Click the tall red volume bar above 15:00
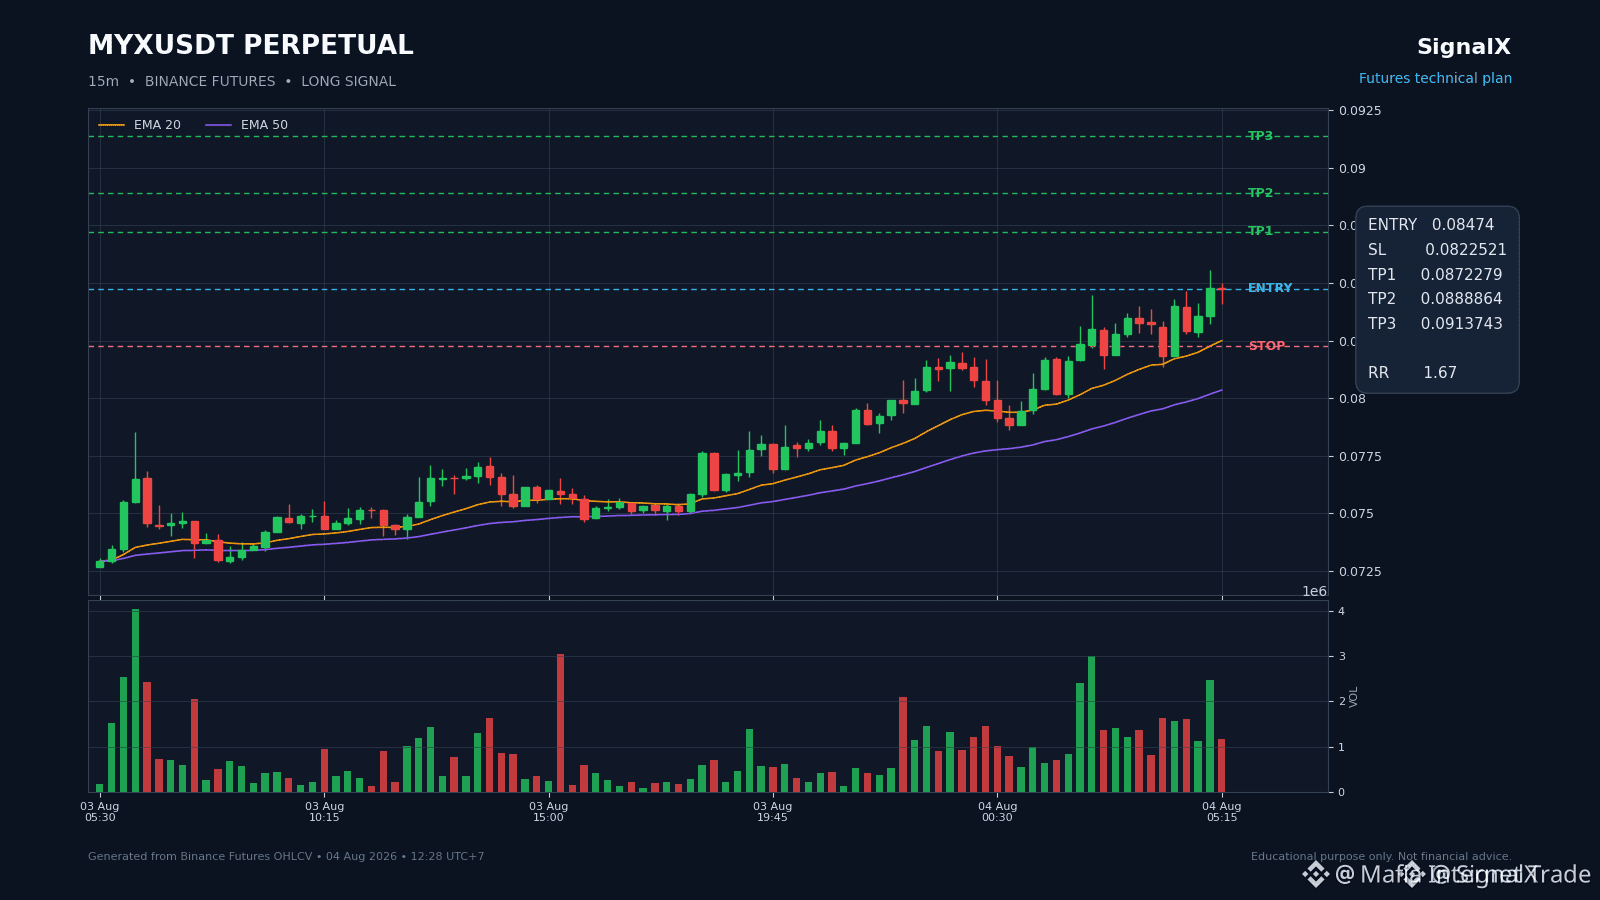The height and width of the screenshot is (900, 1600). click(560, 723)
